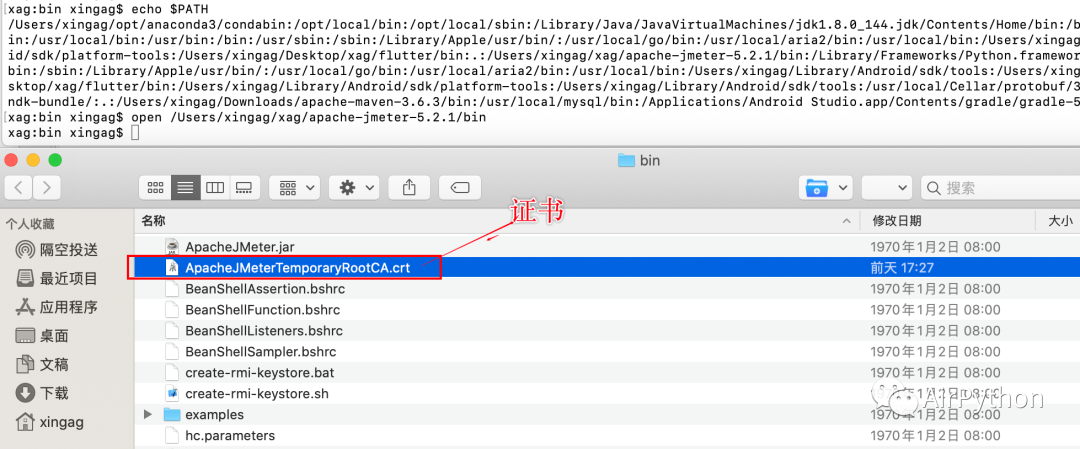Switch to icon view
Image resolution: width=1080 pixels, height=449 pixels.
click(155, 187)
